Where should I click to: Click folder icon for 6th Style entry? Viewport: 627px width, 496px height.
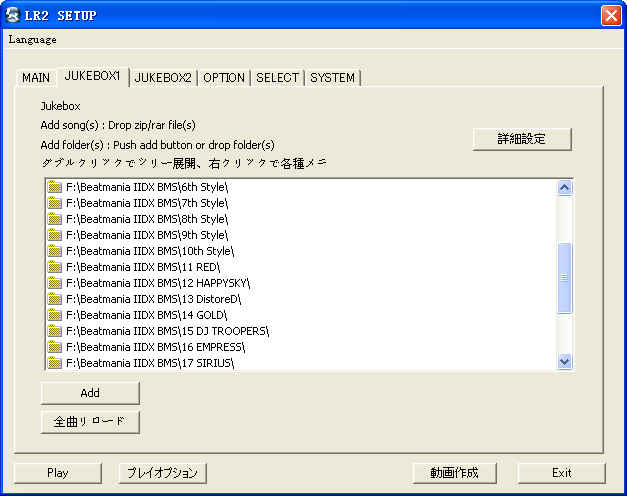54,187
